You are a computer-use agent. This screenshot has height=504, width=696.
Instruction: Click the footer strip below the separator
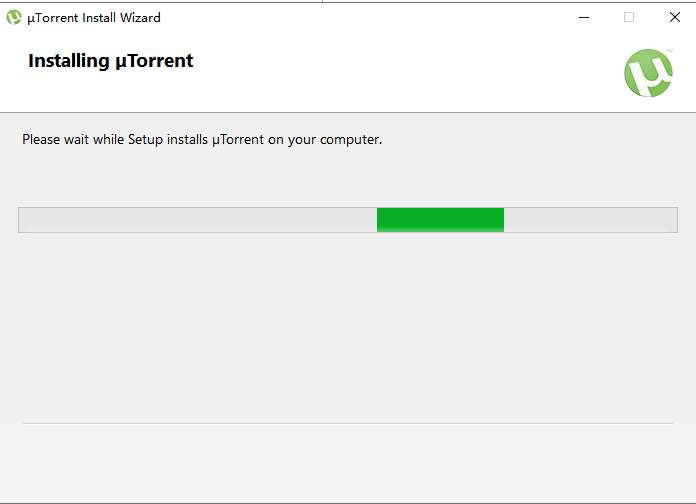pos(347,462)
